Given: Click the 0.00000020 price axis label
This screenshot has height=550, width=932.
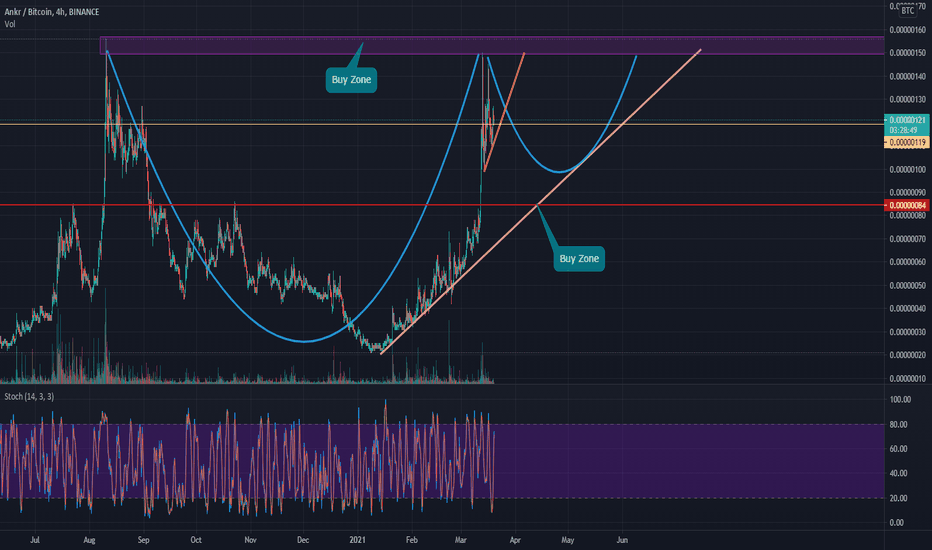Looking at the screenshot, I should click(x=908, y=355).
